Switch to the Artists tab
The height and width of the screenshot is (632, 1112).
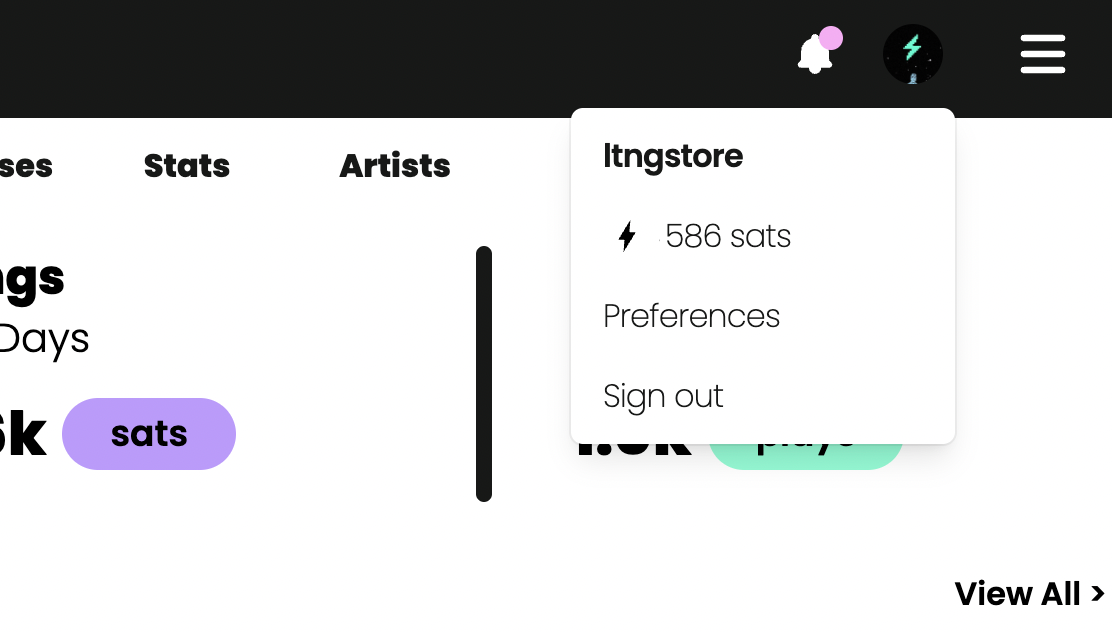[x=395, y=166]
